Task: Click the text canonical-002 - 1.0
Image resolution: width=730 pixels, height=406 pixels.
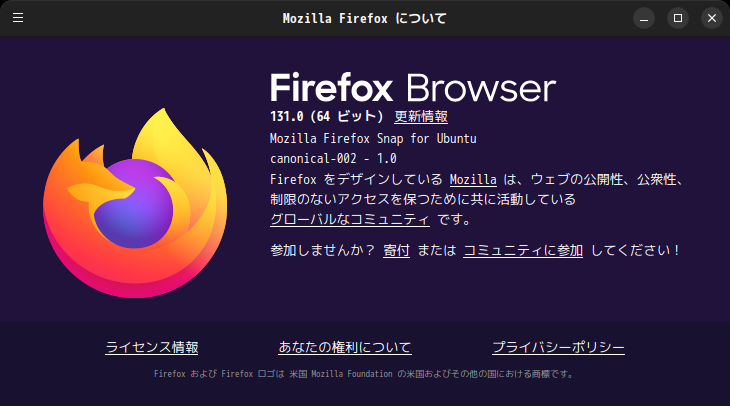Action: pyautogui.click(x=333, y=159)
